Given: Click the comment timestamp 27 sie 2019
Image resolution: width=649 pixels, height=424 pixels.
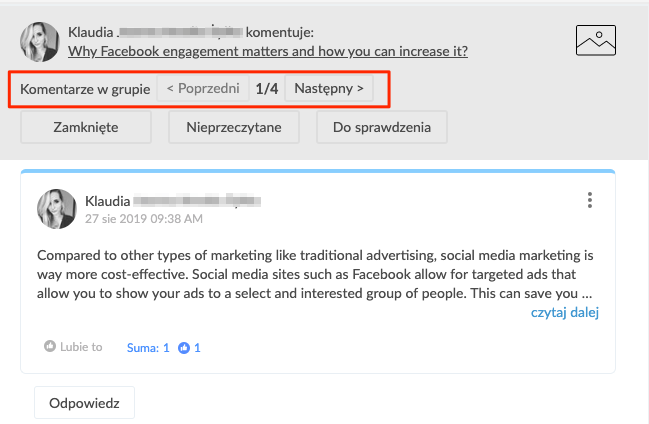Looking at the screenshot, I should click(144, 218).
